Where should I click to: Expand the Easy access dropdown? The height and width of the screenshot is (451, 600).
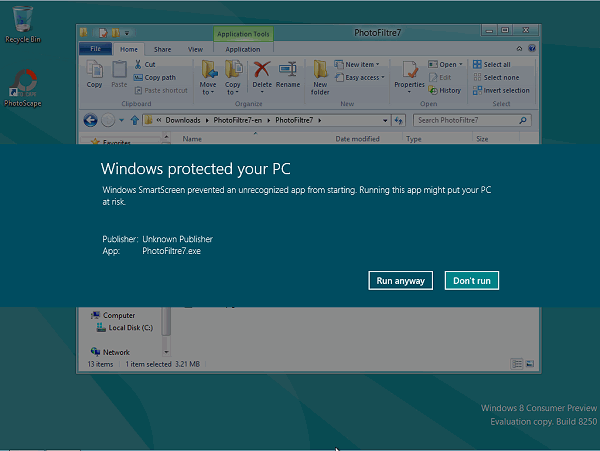pyautogui.click(x=359, y=77)
